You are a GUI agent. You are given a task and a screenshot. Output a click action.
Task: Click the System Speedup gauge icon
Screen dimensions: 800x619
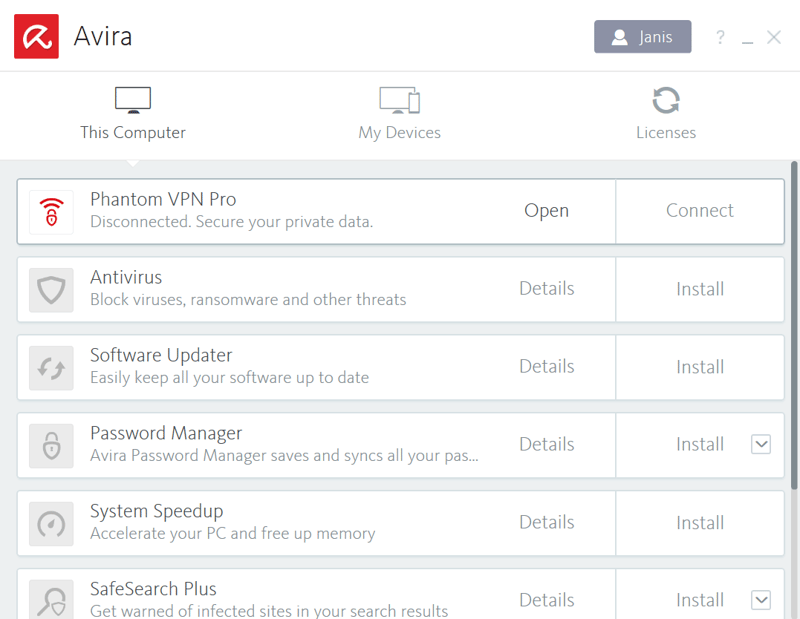pos(51,524)
